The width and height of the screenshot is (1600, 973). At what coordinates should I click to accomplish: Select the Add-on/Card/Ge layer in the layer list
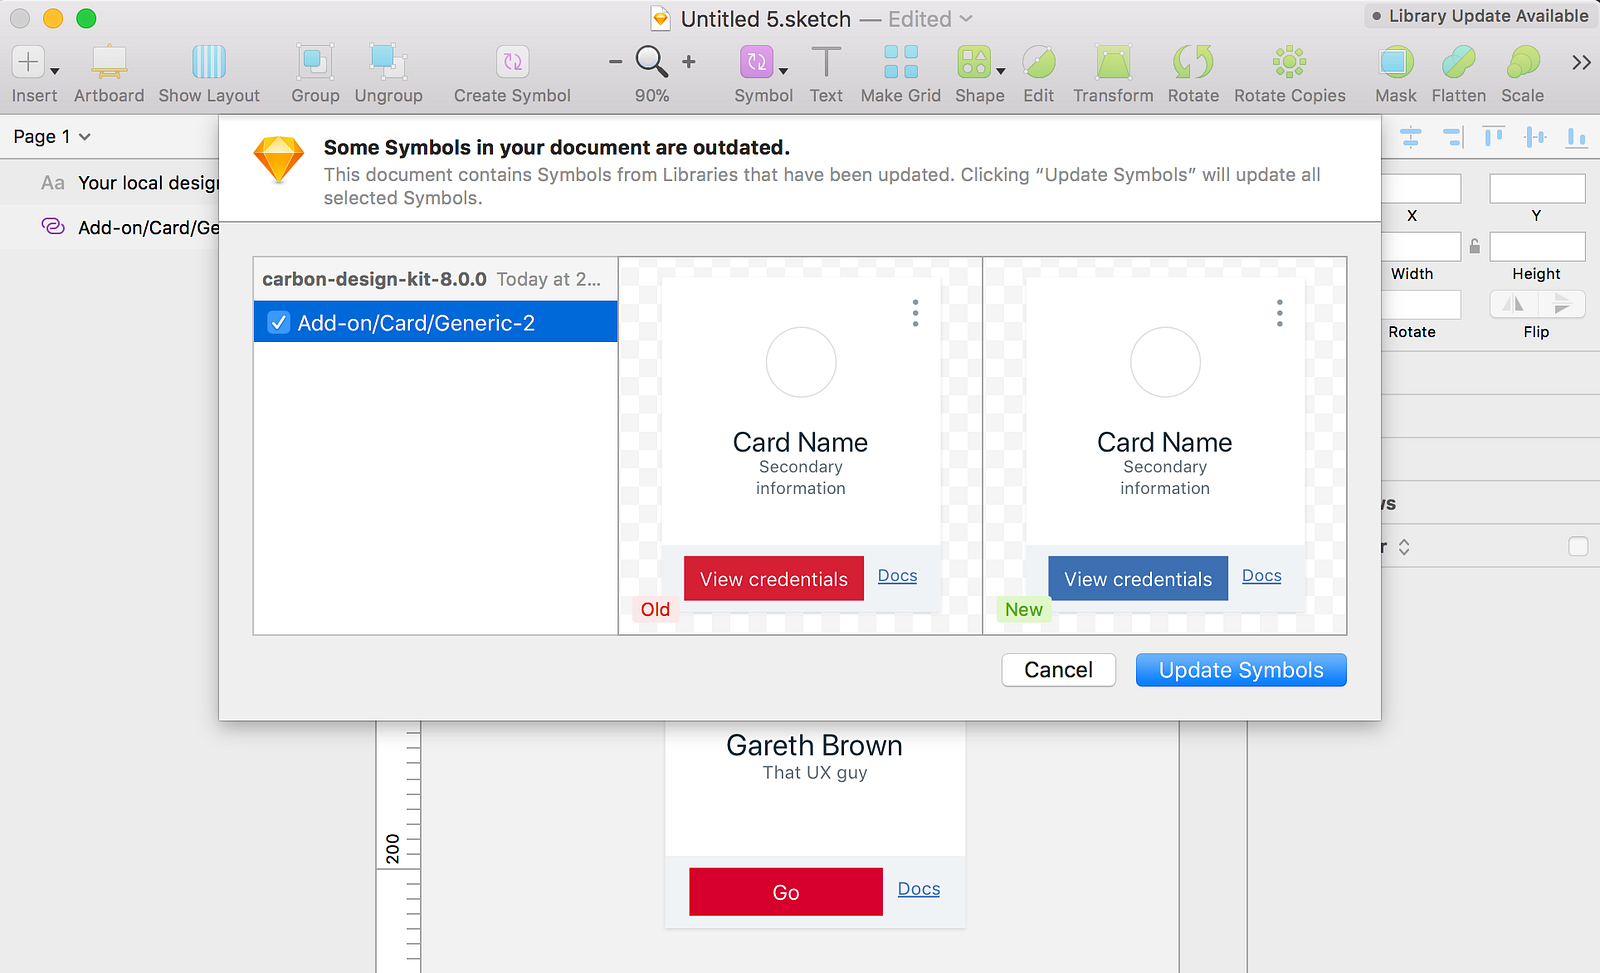click(x=110, y=227)
